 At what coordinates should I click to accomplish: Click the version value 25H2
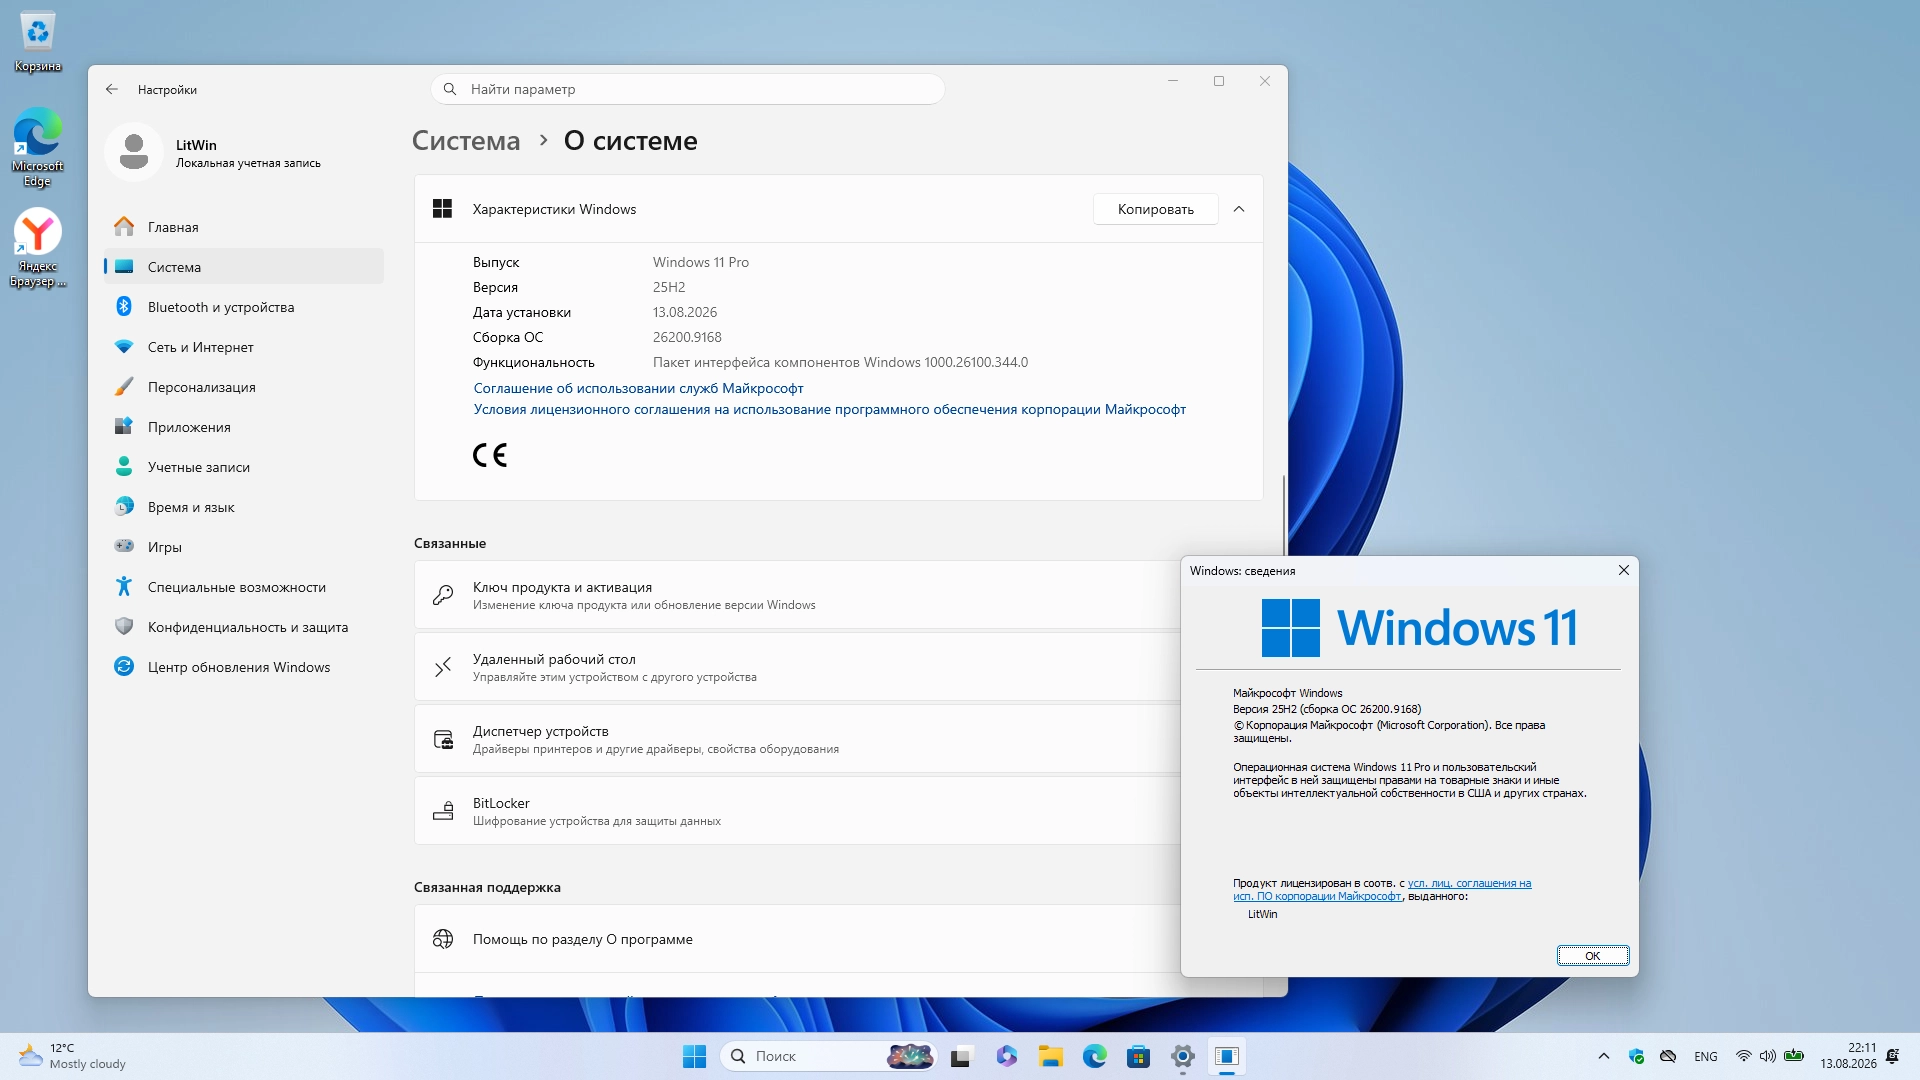(669, 287)
